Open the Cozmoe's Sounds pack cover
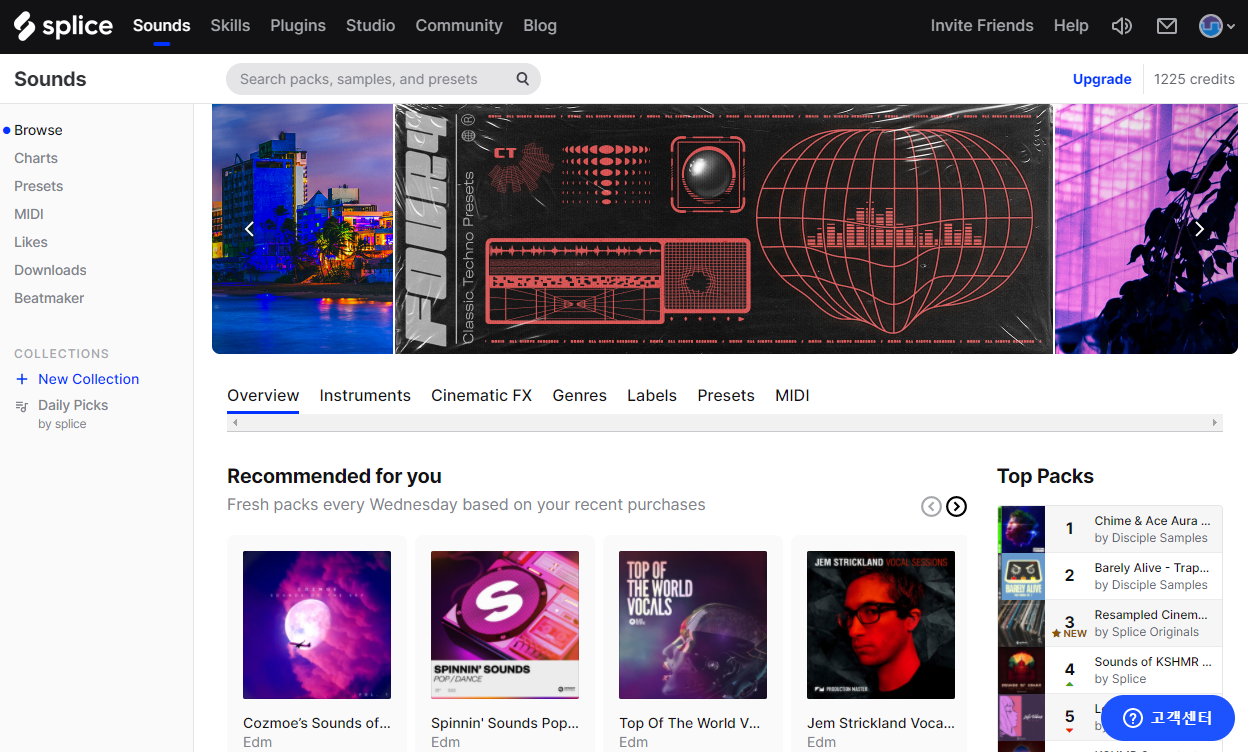 click(317, 625)
